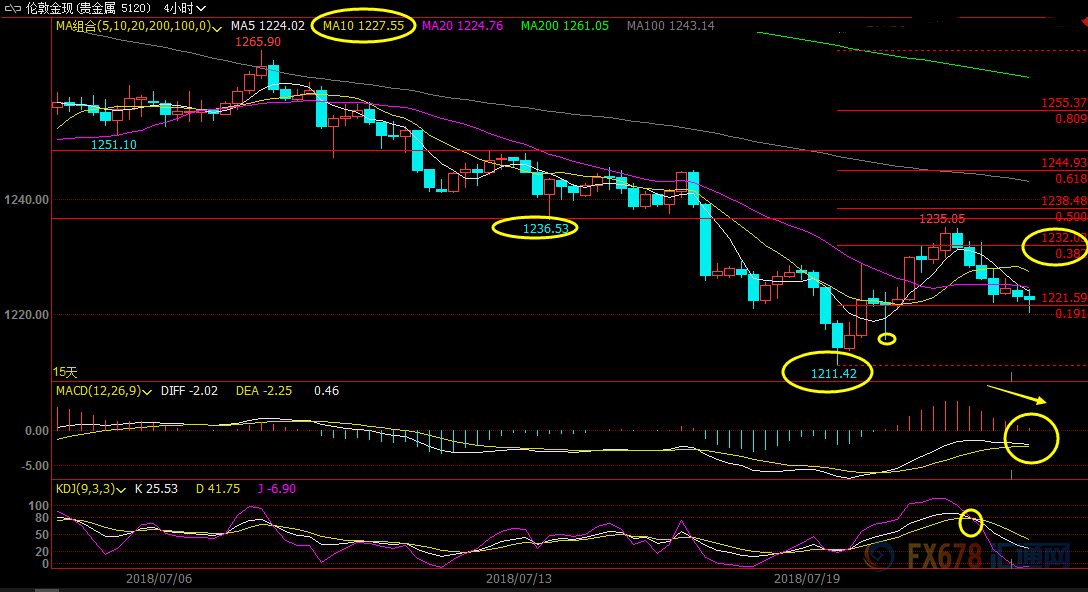Select the MA10 1227.55 legend value
Viewport: 1088px width, 592px height.
pos(364,26)
